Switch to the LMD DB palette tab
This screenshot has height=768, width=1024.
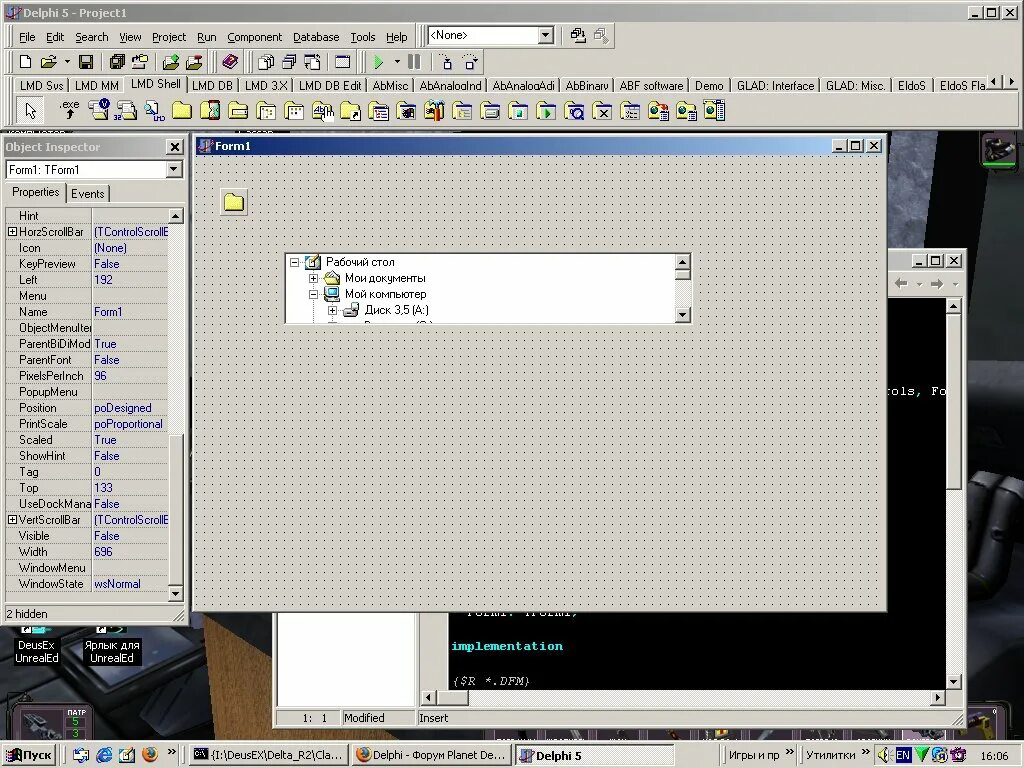[212, 86]
